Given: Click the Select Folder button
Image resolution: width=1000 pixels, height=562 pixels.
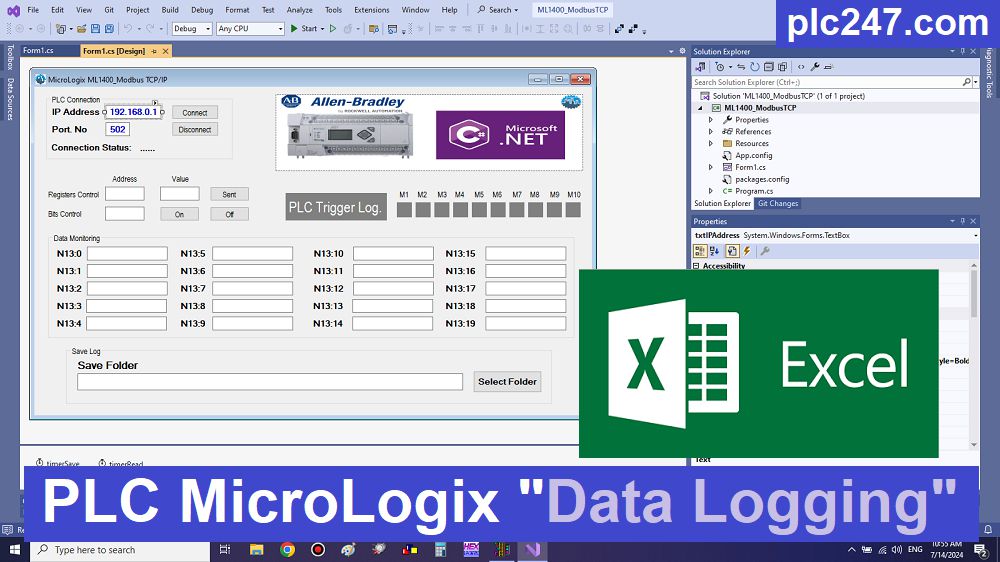Looking at the screenshot, I should coord(507,381).
